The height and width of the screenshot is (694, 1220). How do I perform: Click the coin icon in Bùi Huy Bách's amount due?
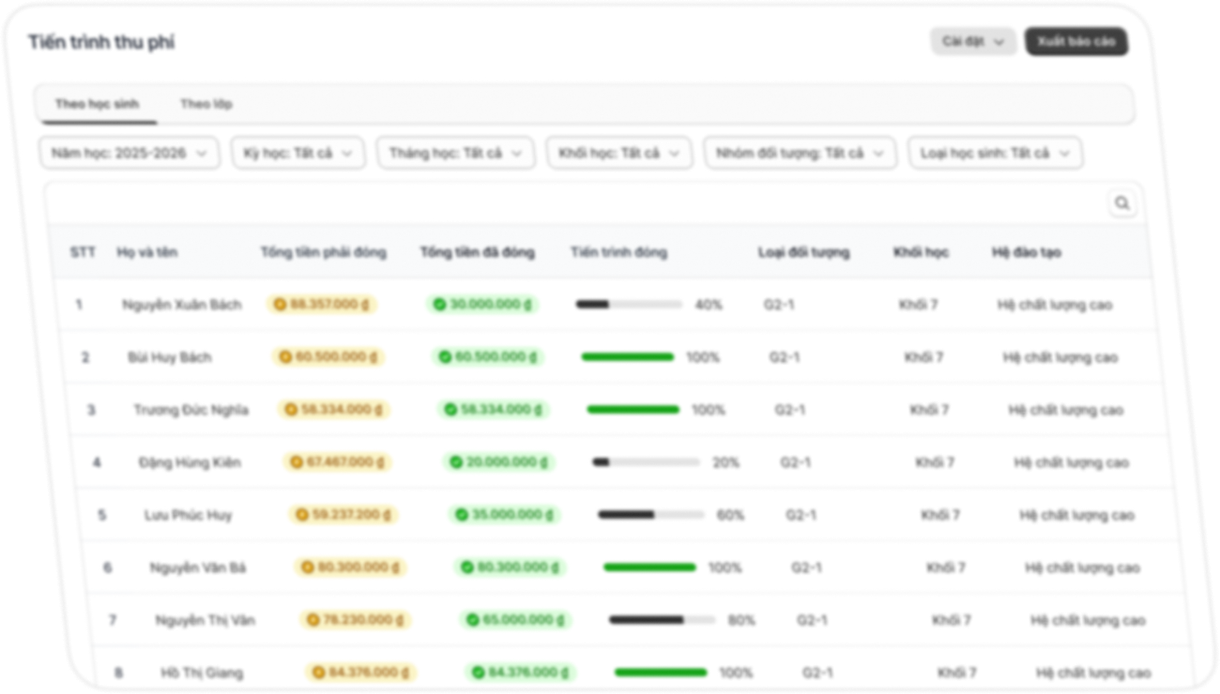coord(285,357)
